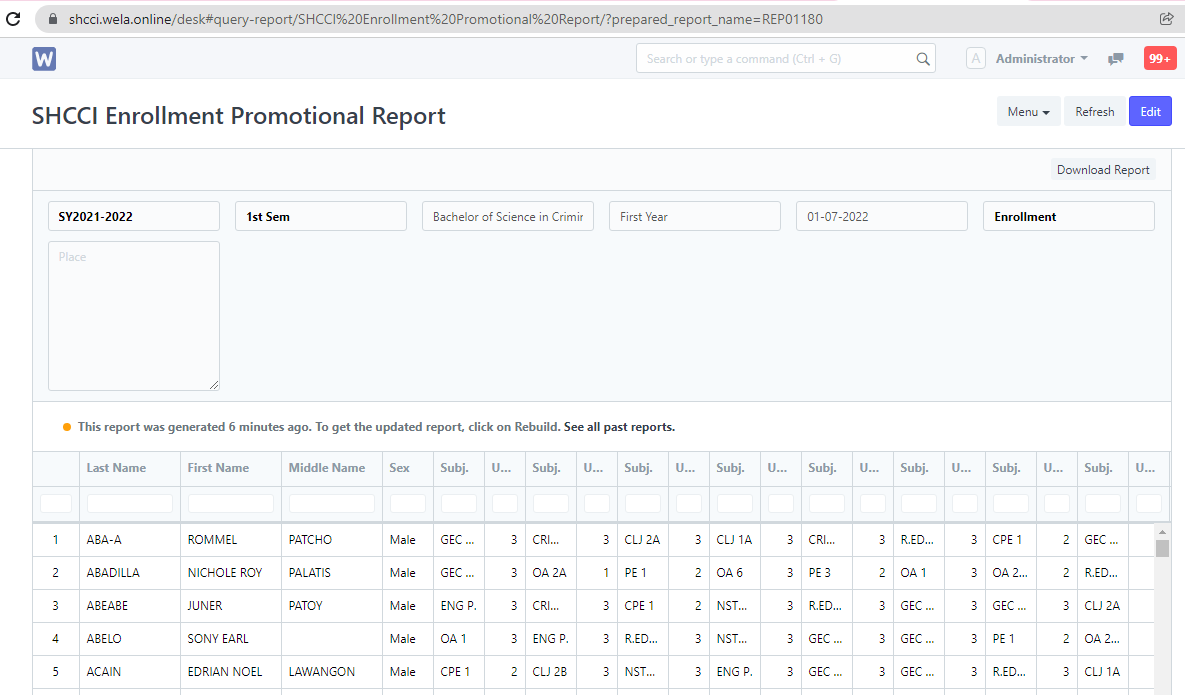Screen dimensions: 1185x695
Task: Expand the Administrator user dropdown
Action: [x=1041, y=59]
